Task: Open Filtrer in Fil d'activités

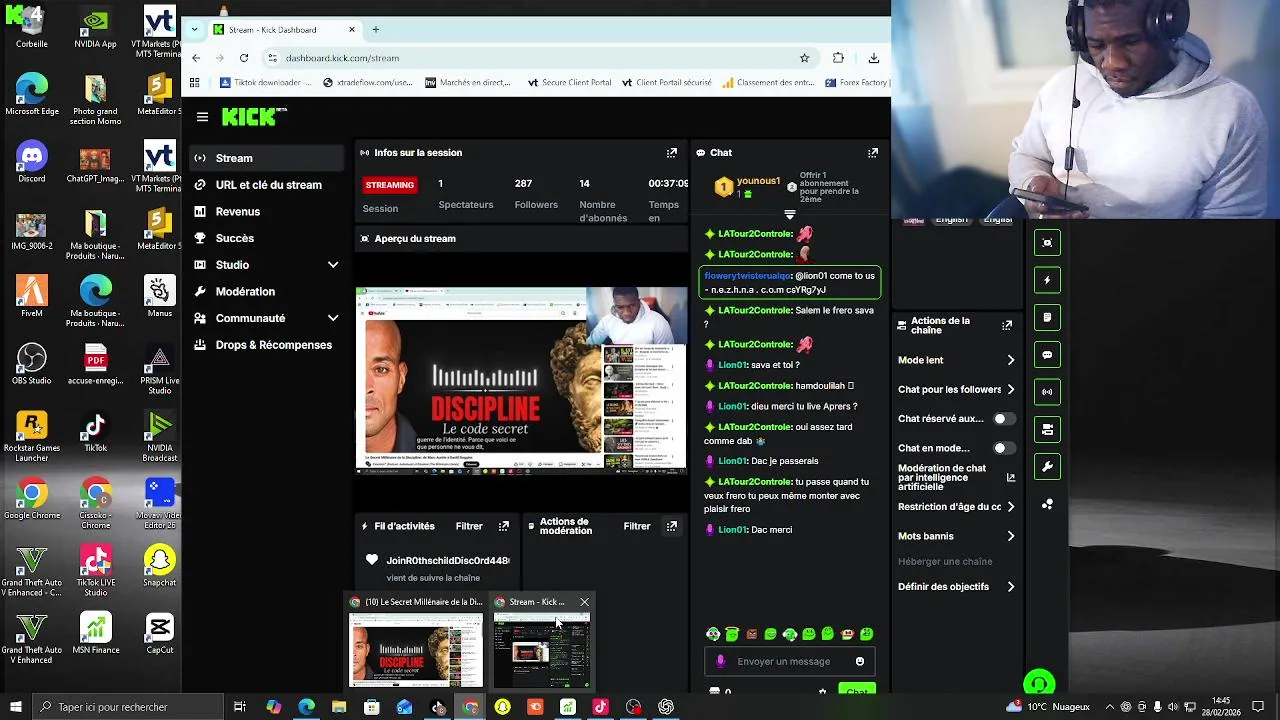Action: coord(469,526)
